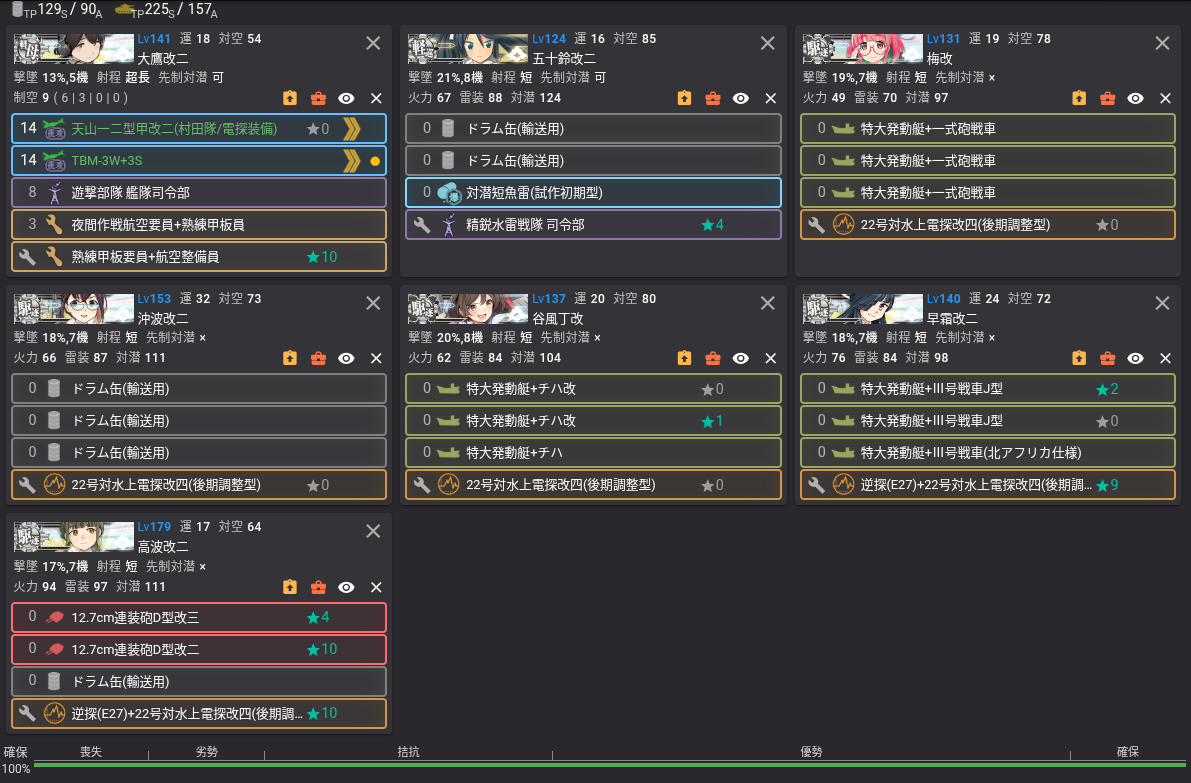Click red toolbox icon on 大鷹改二 card
The height and width of the screenshot is (783, 1191).
point(318,98)
